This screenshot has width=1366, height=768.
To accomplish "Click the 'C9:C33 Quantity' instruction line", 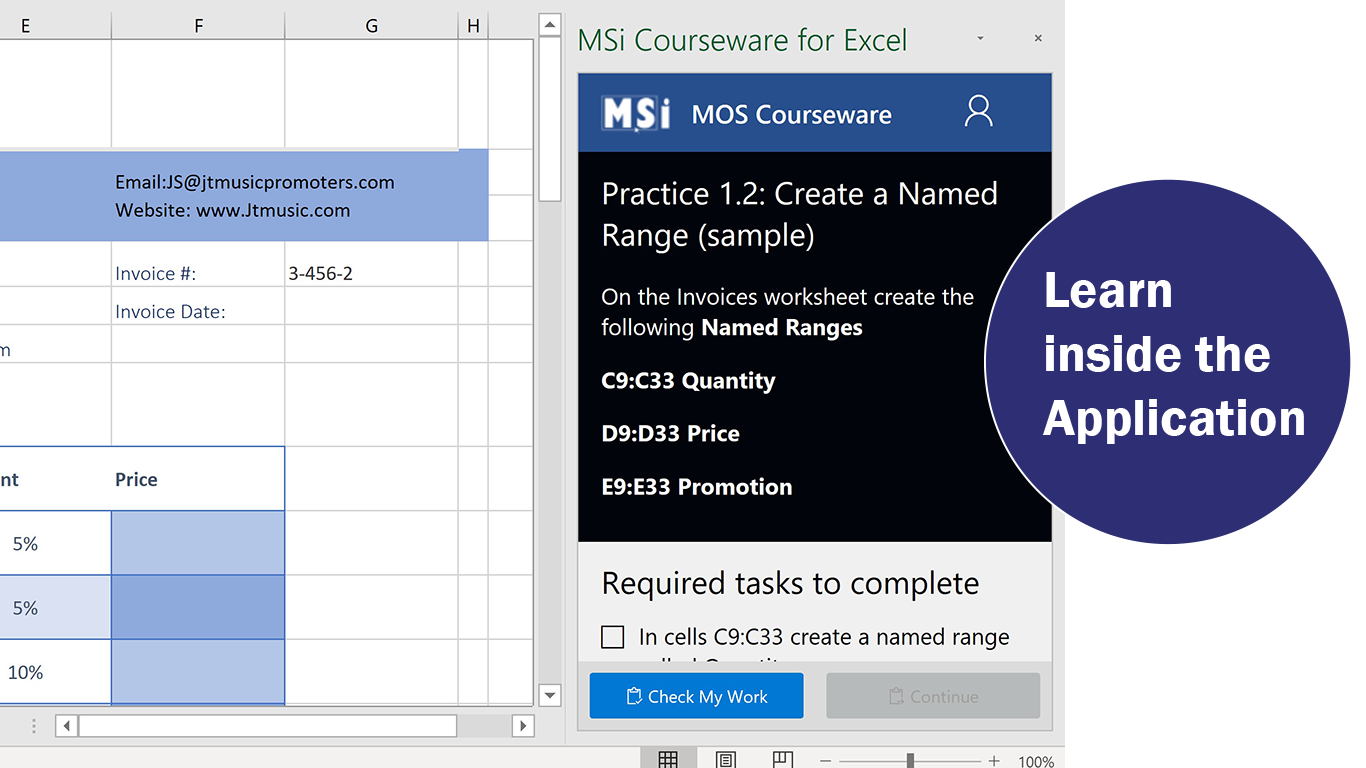I will tap(688, 381).
